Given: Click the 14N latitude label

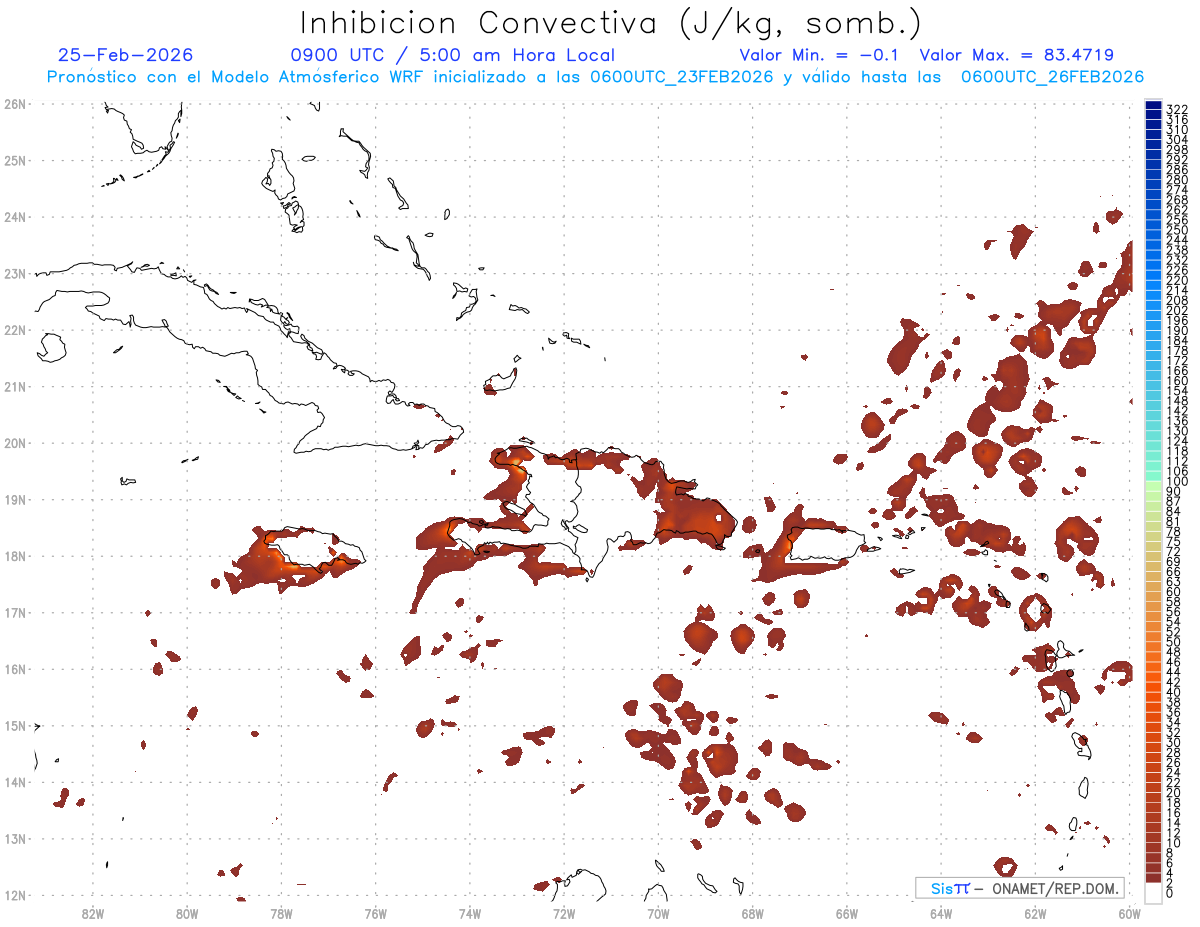Looking at the screenshot, I should point(15,782).
